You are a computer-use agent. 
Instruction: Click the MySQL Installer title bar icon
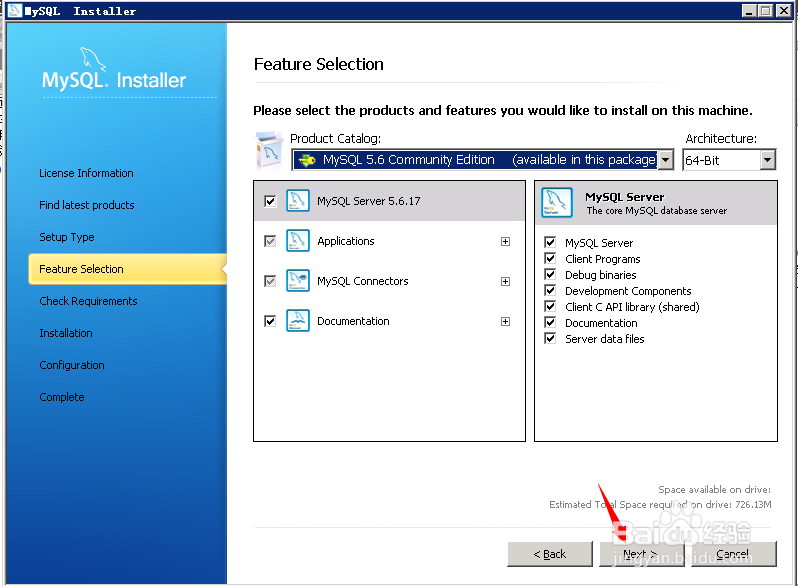(15, 10)
